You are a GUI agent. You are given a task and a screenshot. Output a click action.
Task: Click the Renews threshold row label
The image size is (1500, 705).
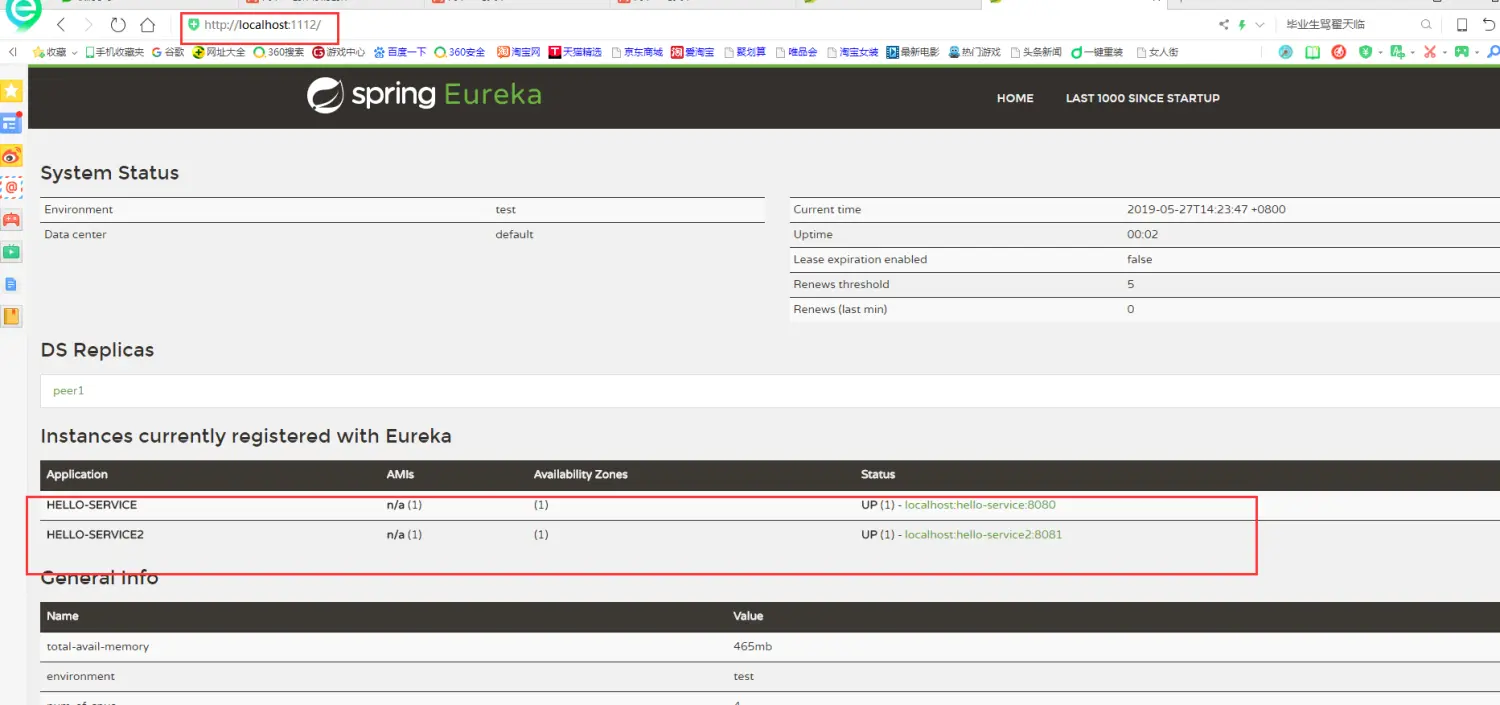click(841, 285)
